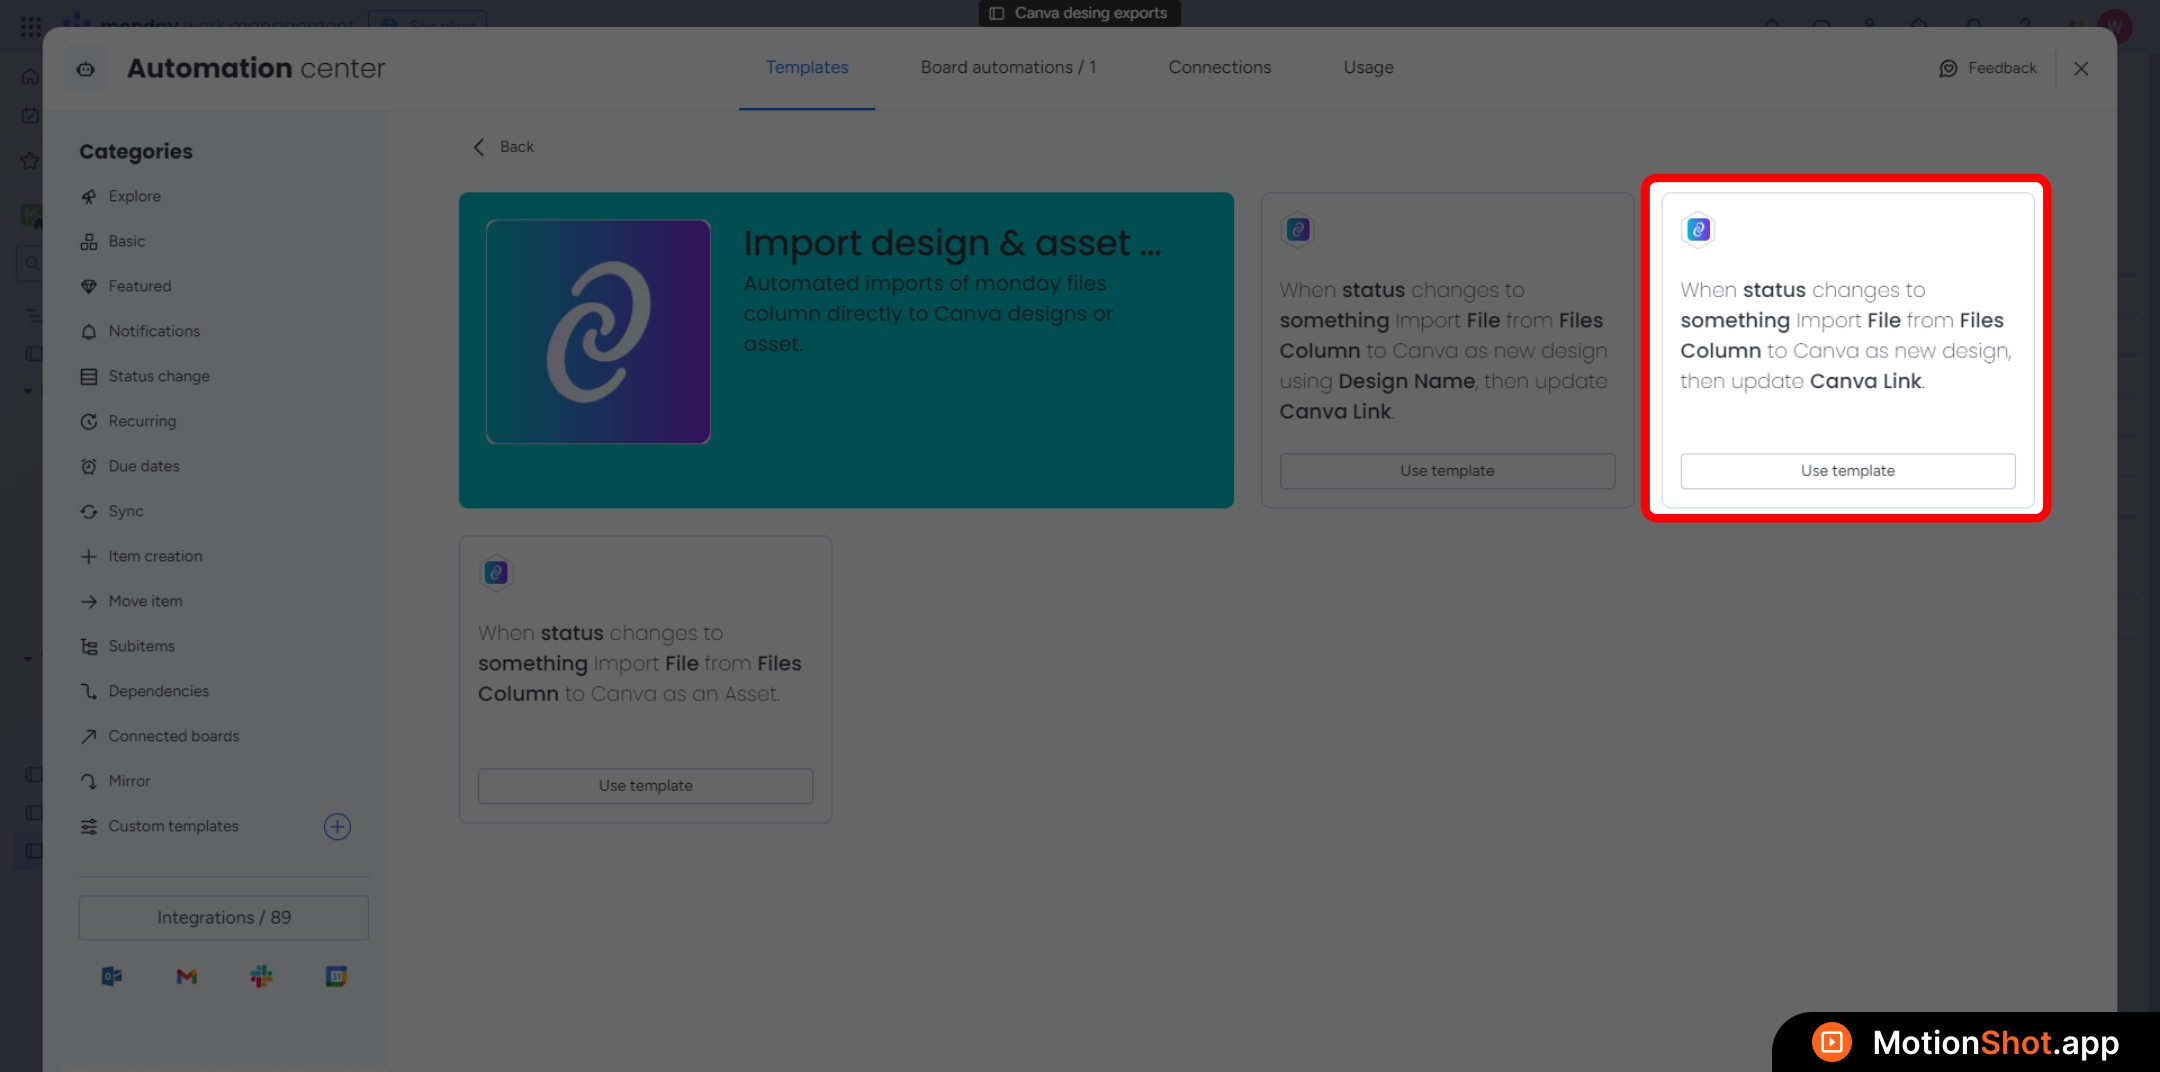Viewport: 2160px width, 1072px height.
Task: Open the Connected boards category
Action: [x=174, y=736]
